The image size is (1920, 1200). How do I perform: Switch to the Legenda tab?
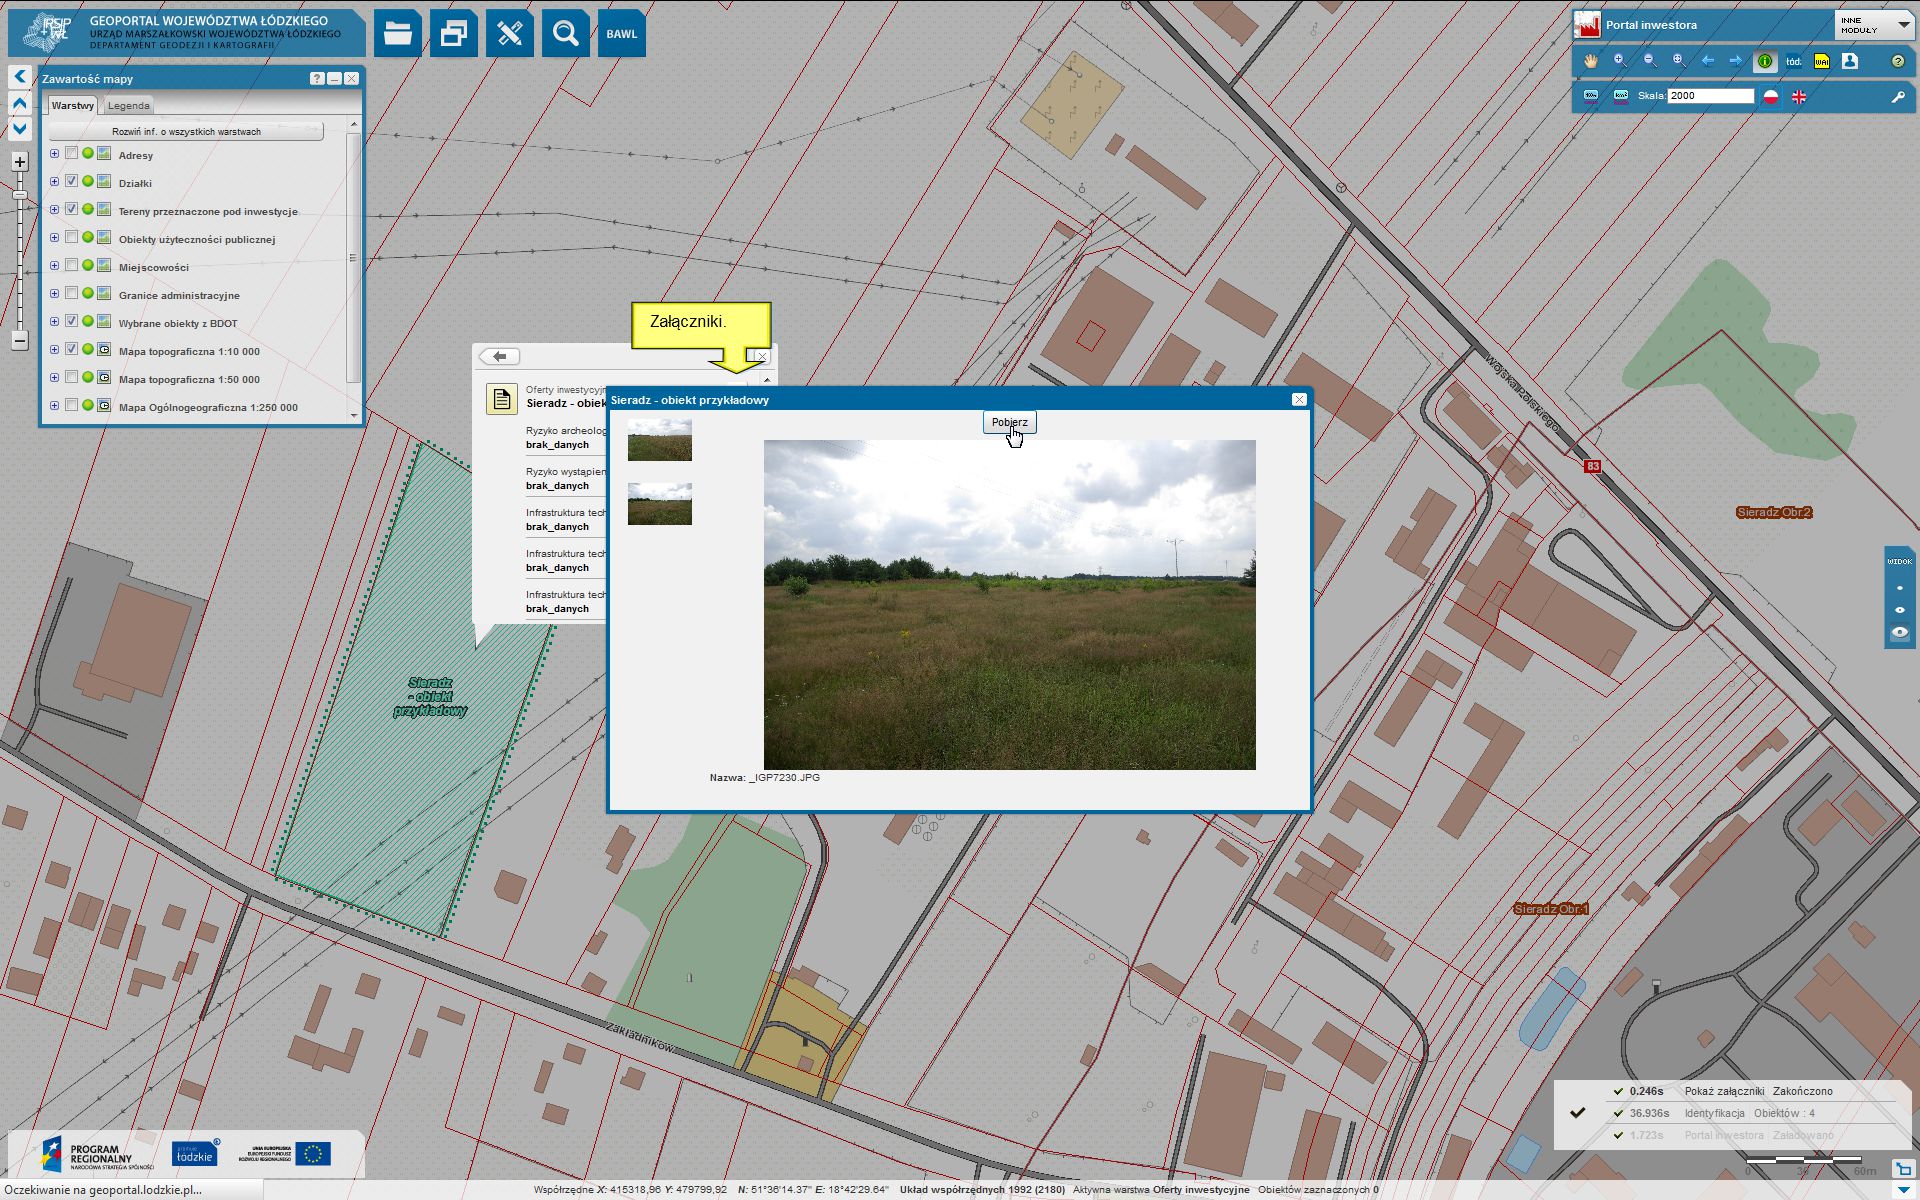pos(128,105)
